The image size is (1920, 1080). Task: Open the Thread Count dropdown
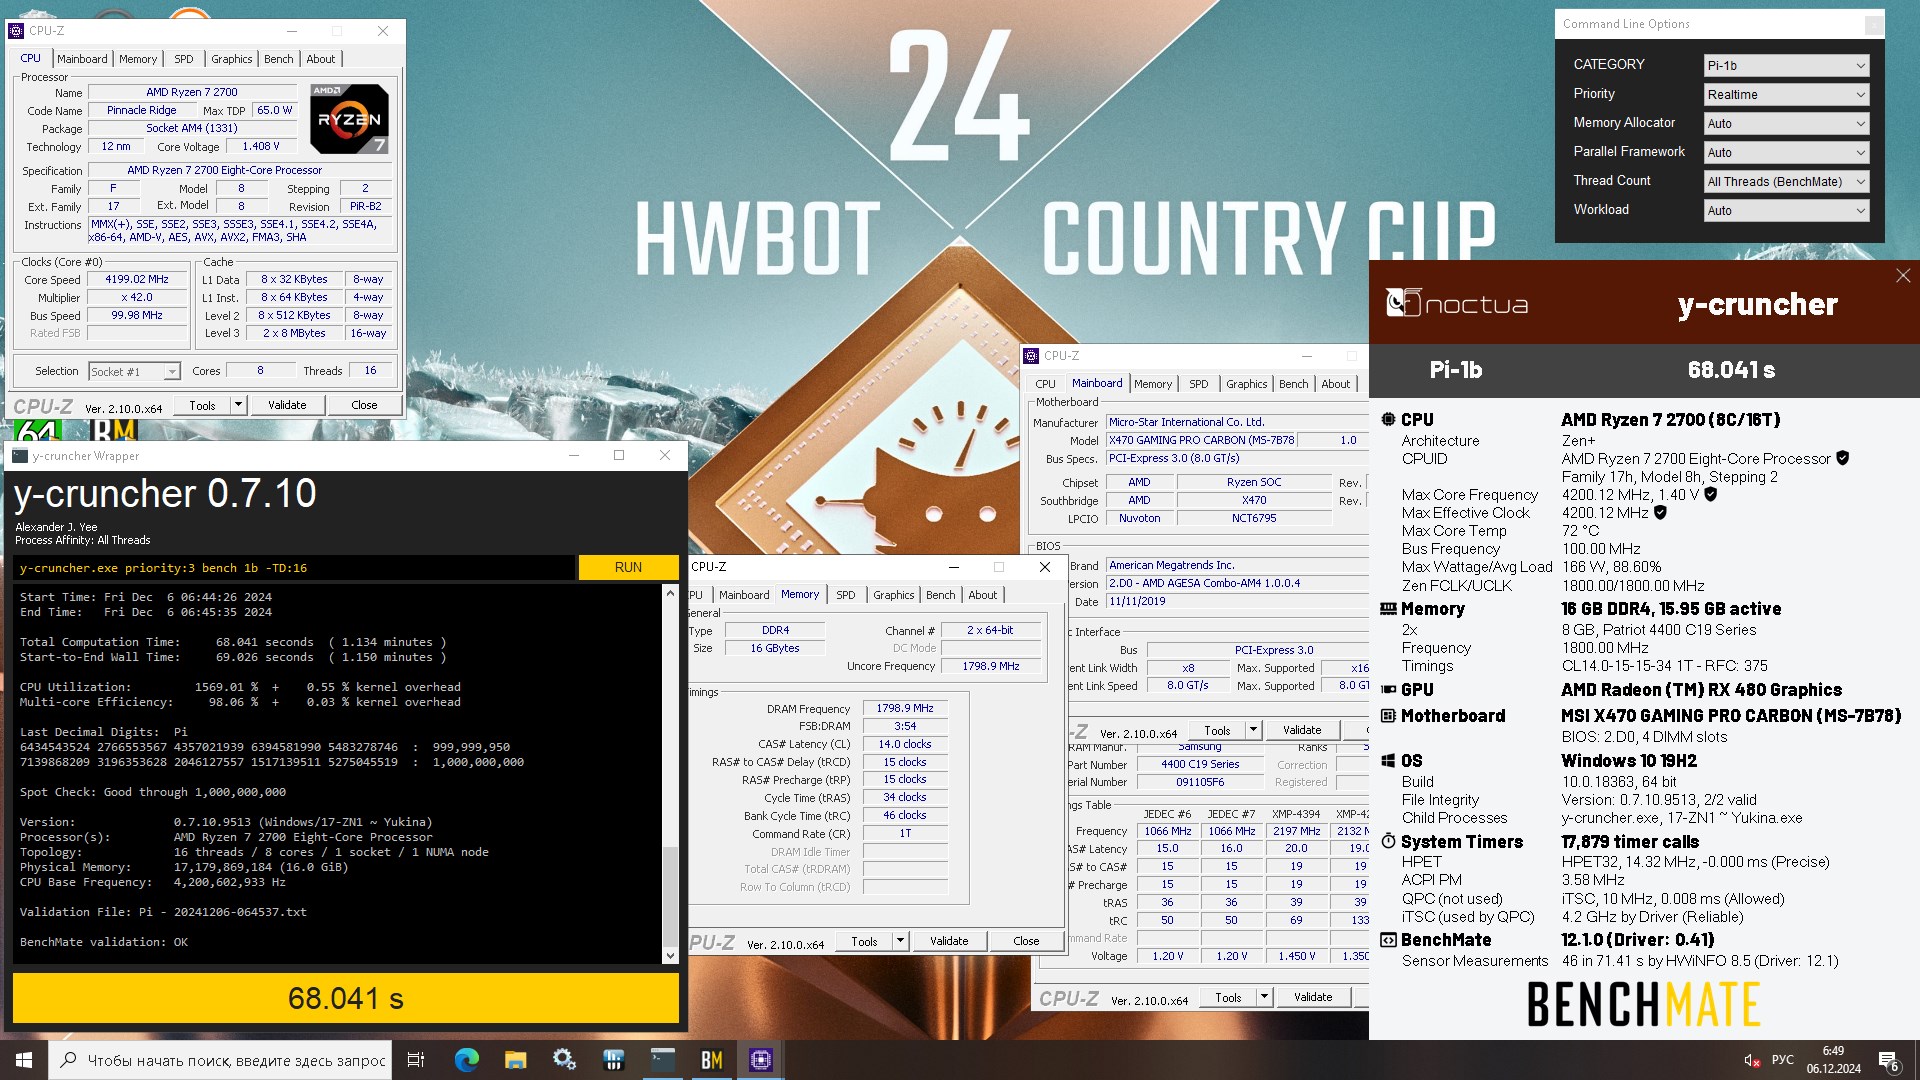click(x=1786, y=182)
